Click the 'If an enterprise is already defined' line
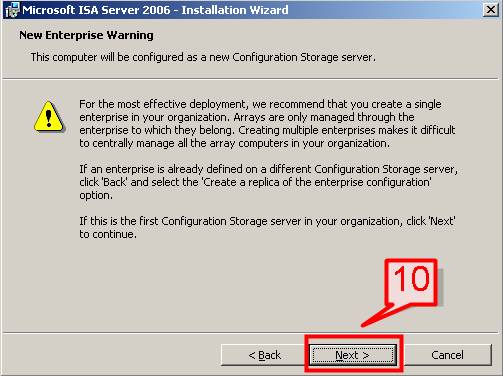The width and height of the screenshot is (503, 376). [x=268, y=169]
